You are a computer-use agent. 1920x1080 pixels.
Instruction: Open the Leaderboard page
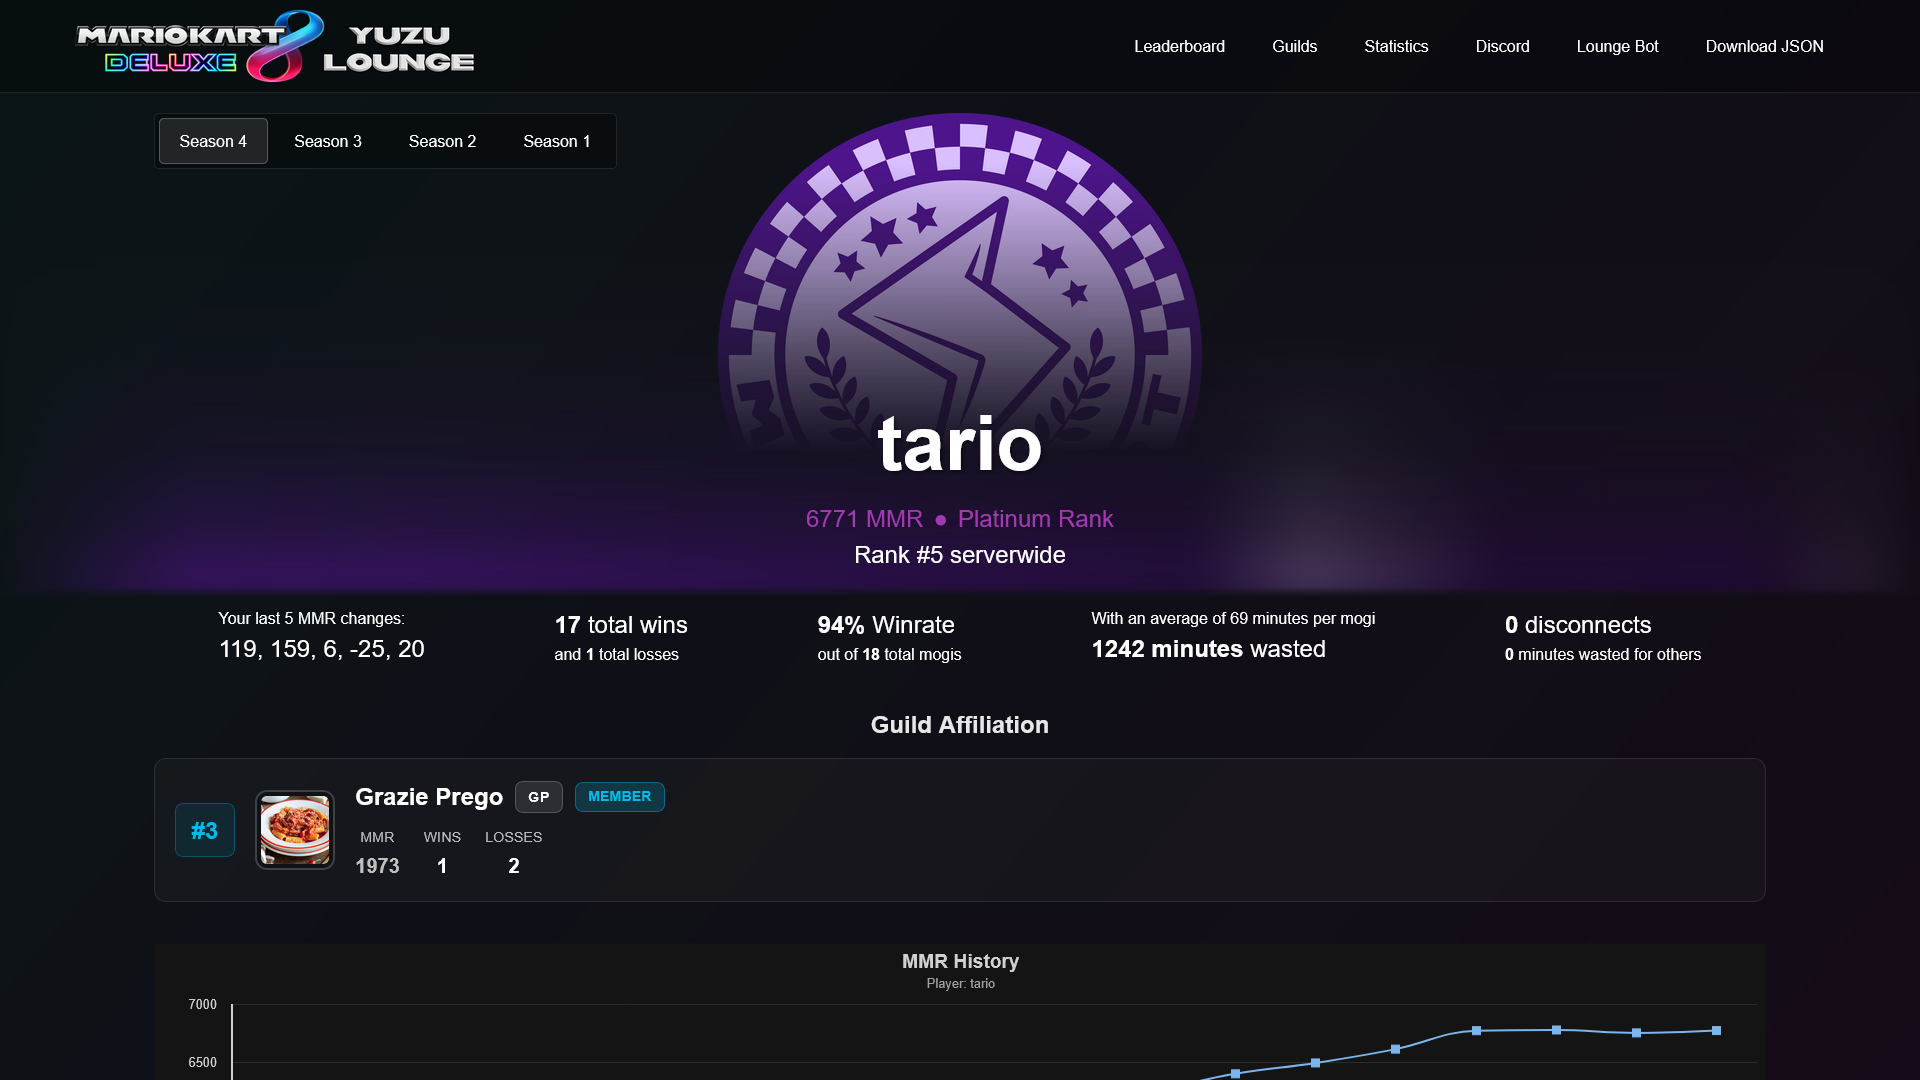1179,46
